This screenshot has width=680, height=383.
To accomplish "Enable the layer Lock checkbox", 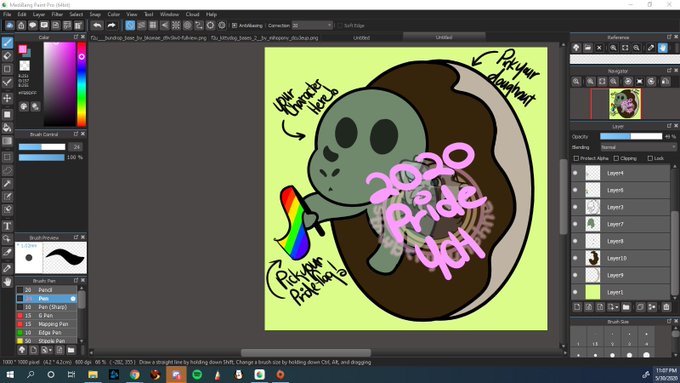I will coord(650,158).
